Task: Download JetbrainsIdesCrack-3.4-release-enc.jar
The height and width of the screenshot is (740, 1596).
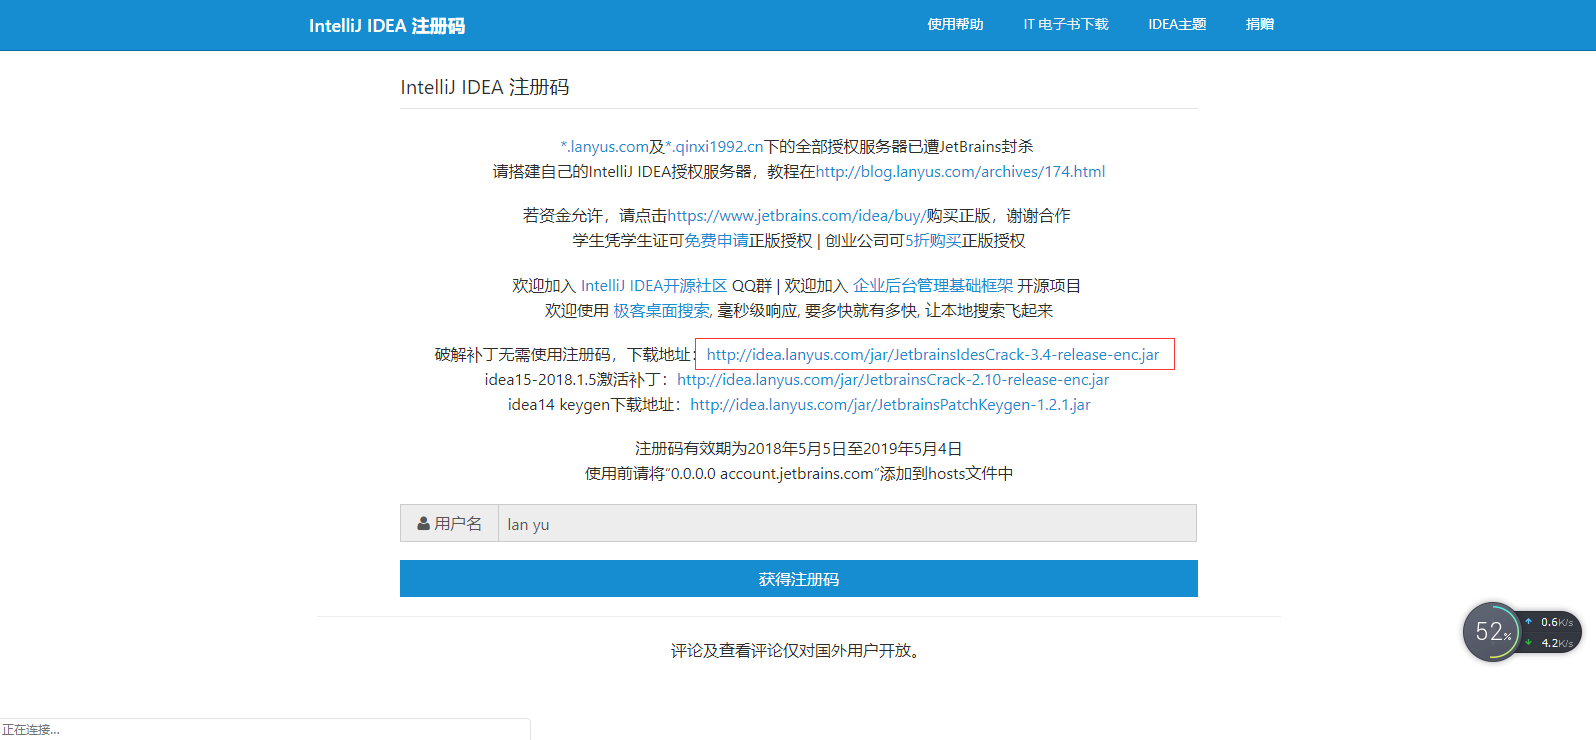Action: coord(933,354)
